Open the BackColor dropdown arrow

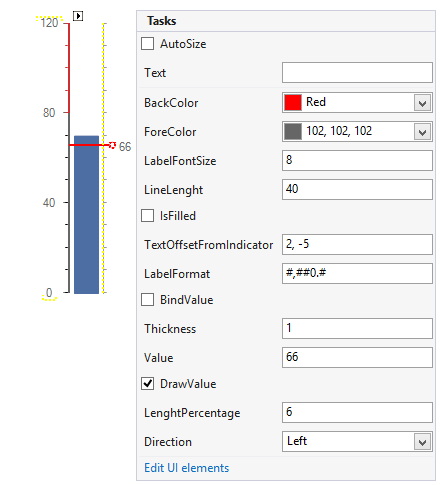(x=423, y=103)
